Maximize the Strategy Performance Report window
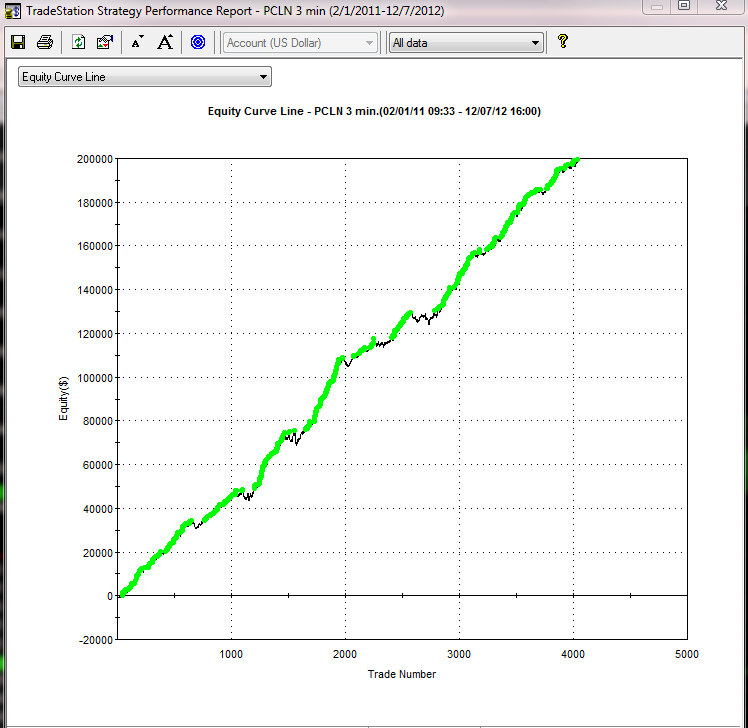Image resolution: width=748 pixels, height=728 pixels. tap(685, 6)
